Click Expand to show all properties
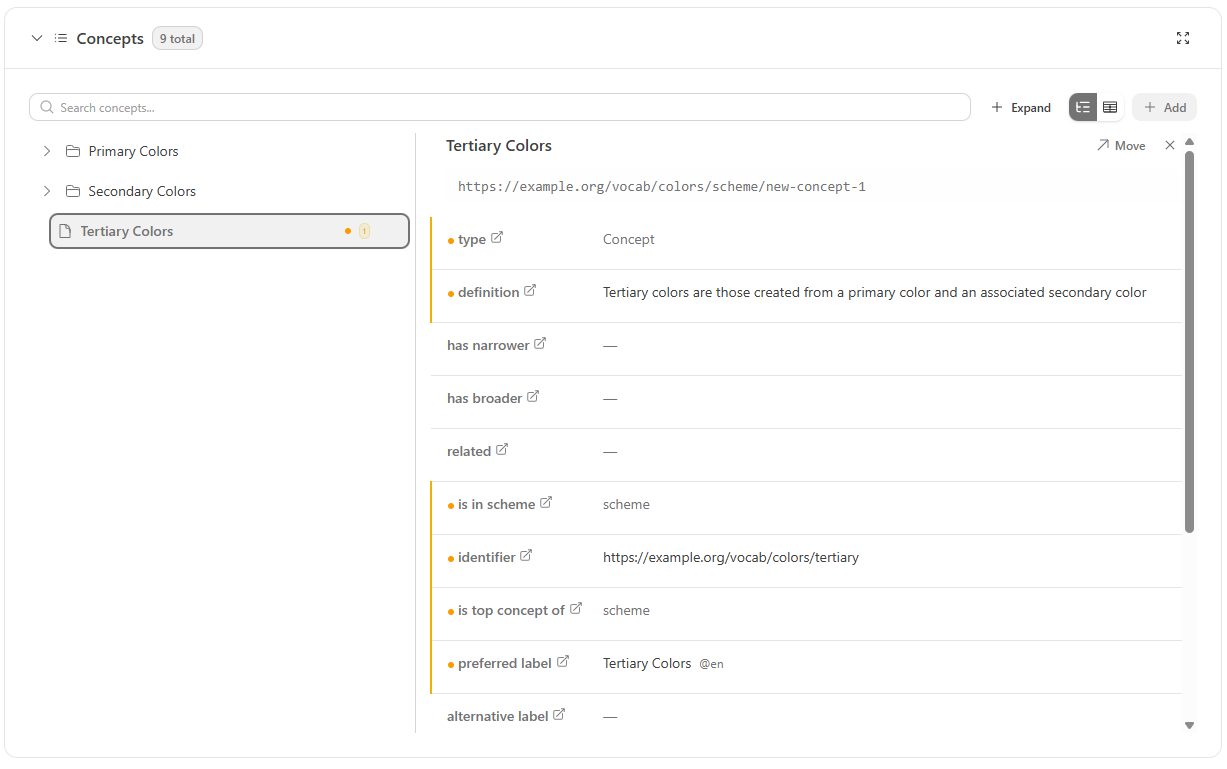This screenshot has width=1227, height=769. (1021, 107)
